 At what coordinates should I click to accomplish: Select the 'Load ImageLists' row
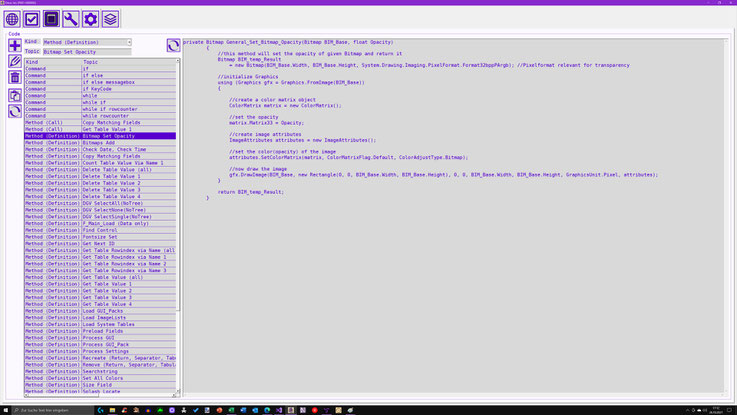(x=100, y=318)
